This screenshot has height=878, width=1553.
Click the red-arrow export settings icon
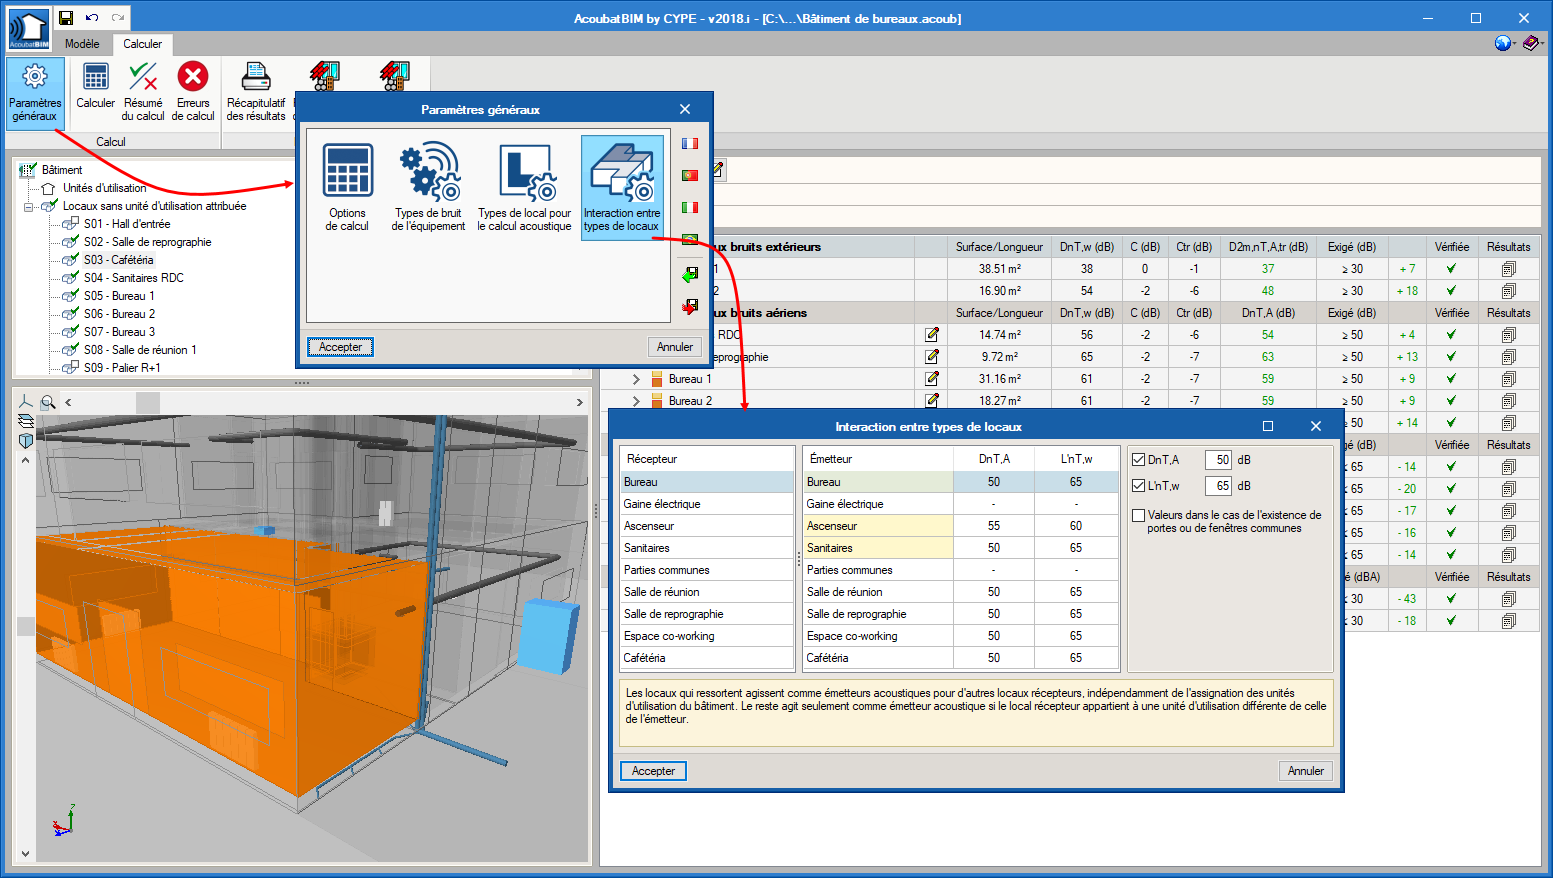[690, 306]
